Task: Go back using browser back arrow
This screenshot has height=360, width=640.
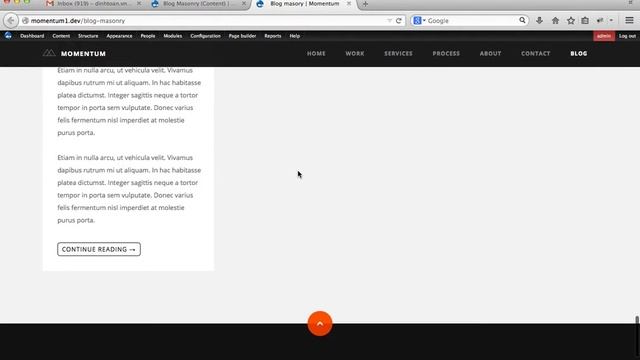Action: tap(11, 20)
